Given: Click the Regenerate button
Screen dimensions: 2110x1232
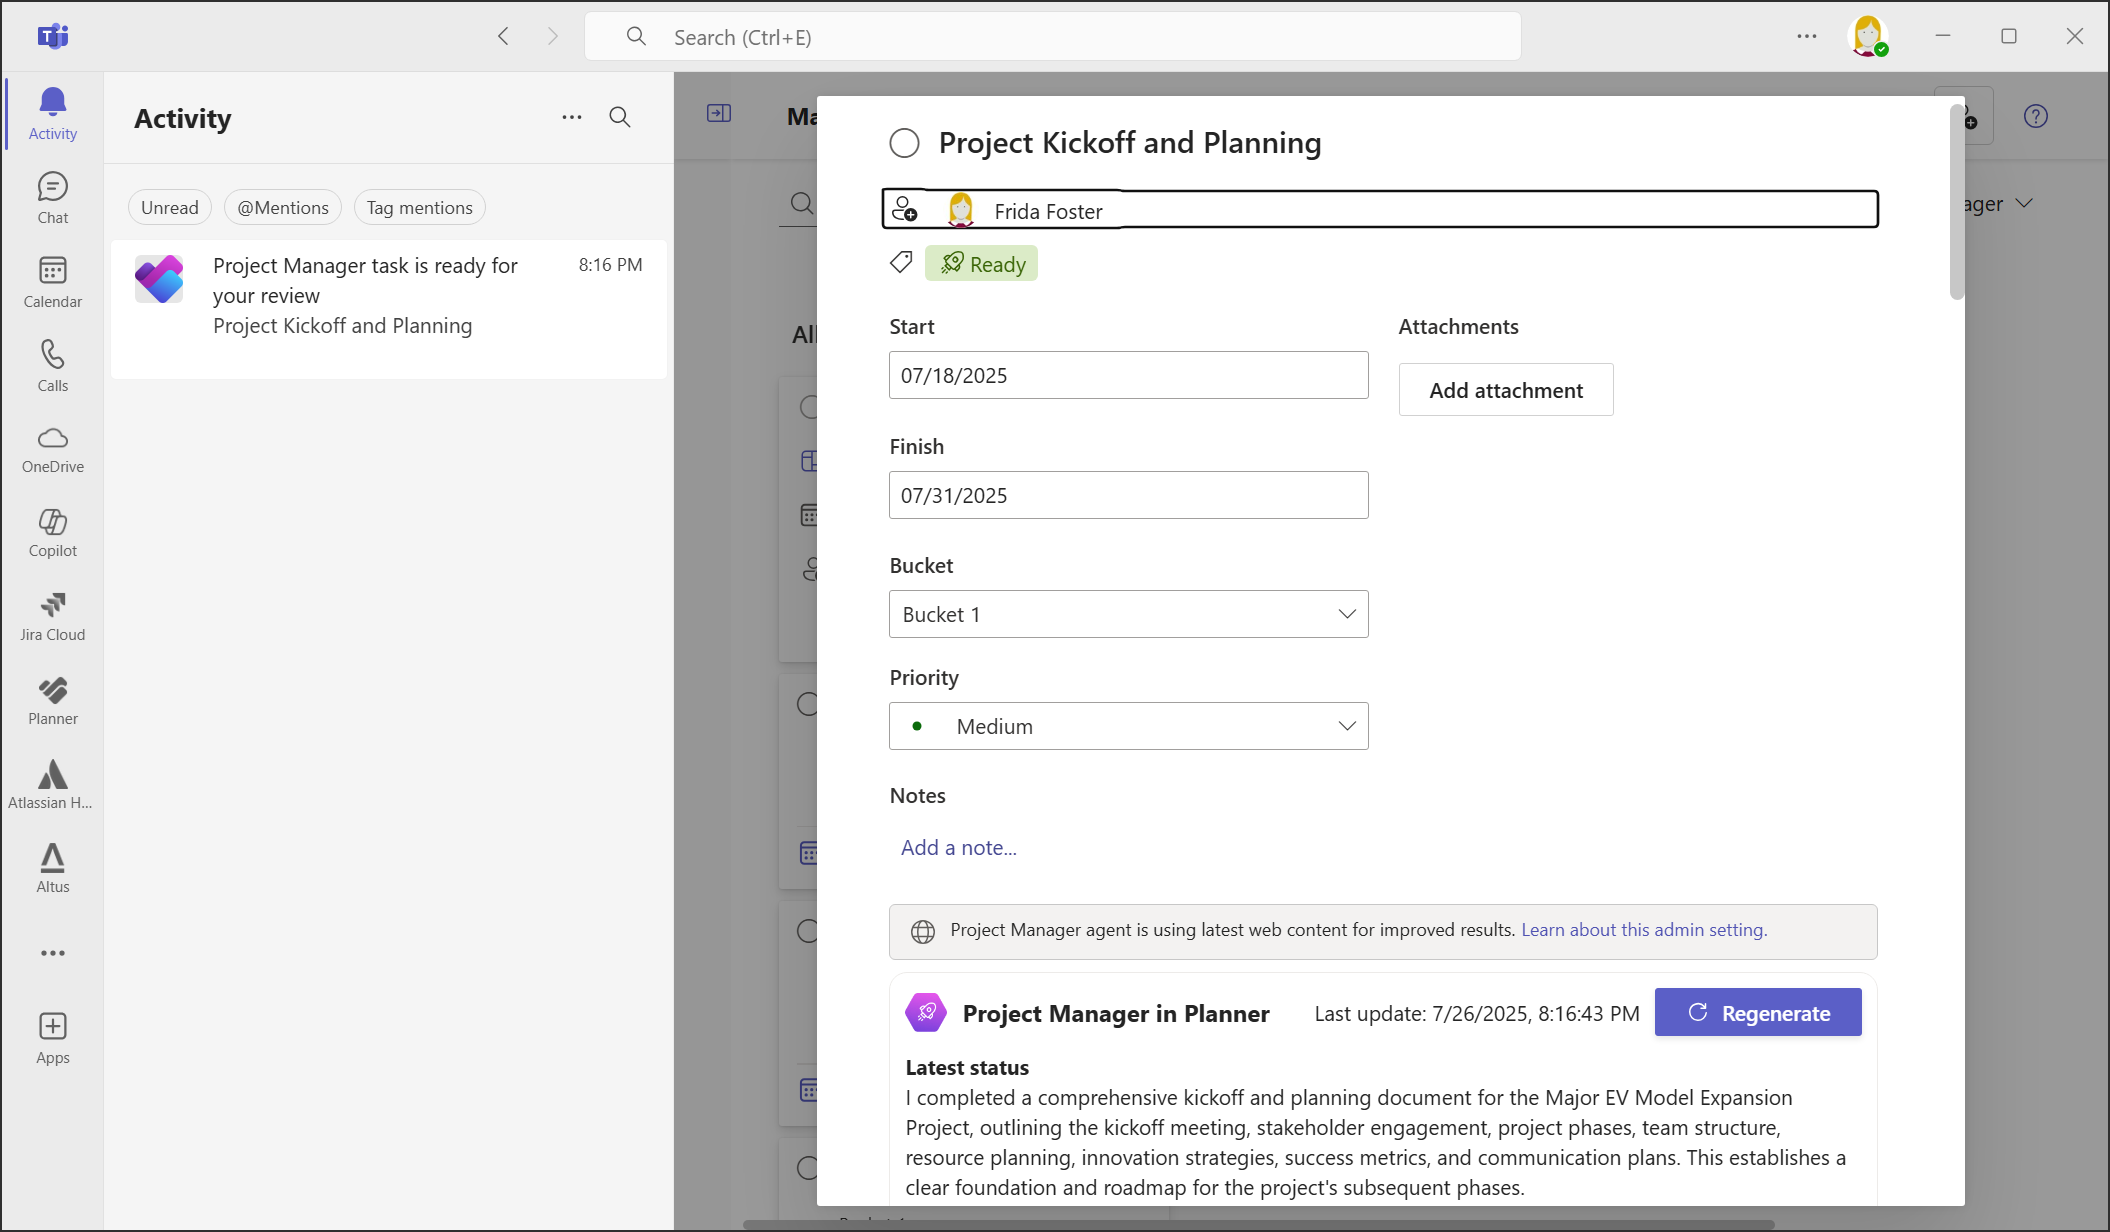Looking at the screenshot, I should point(1758,1013).
